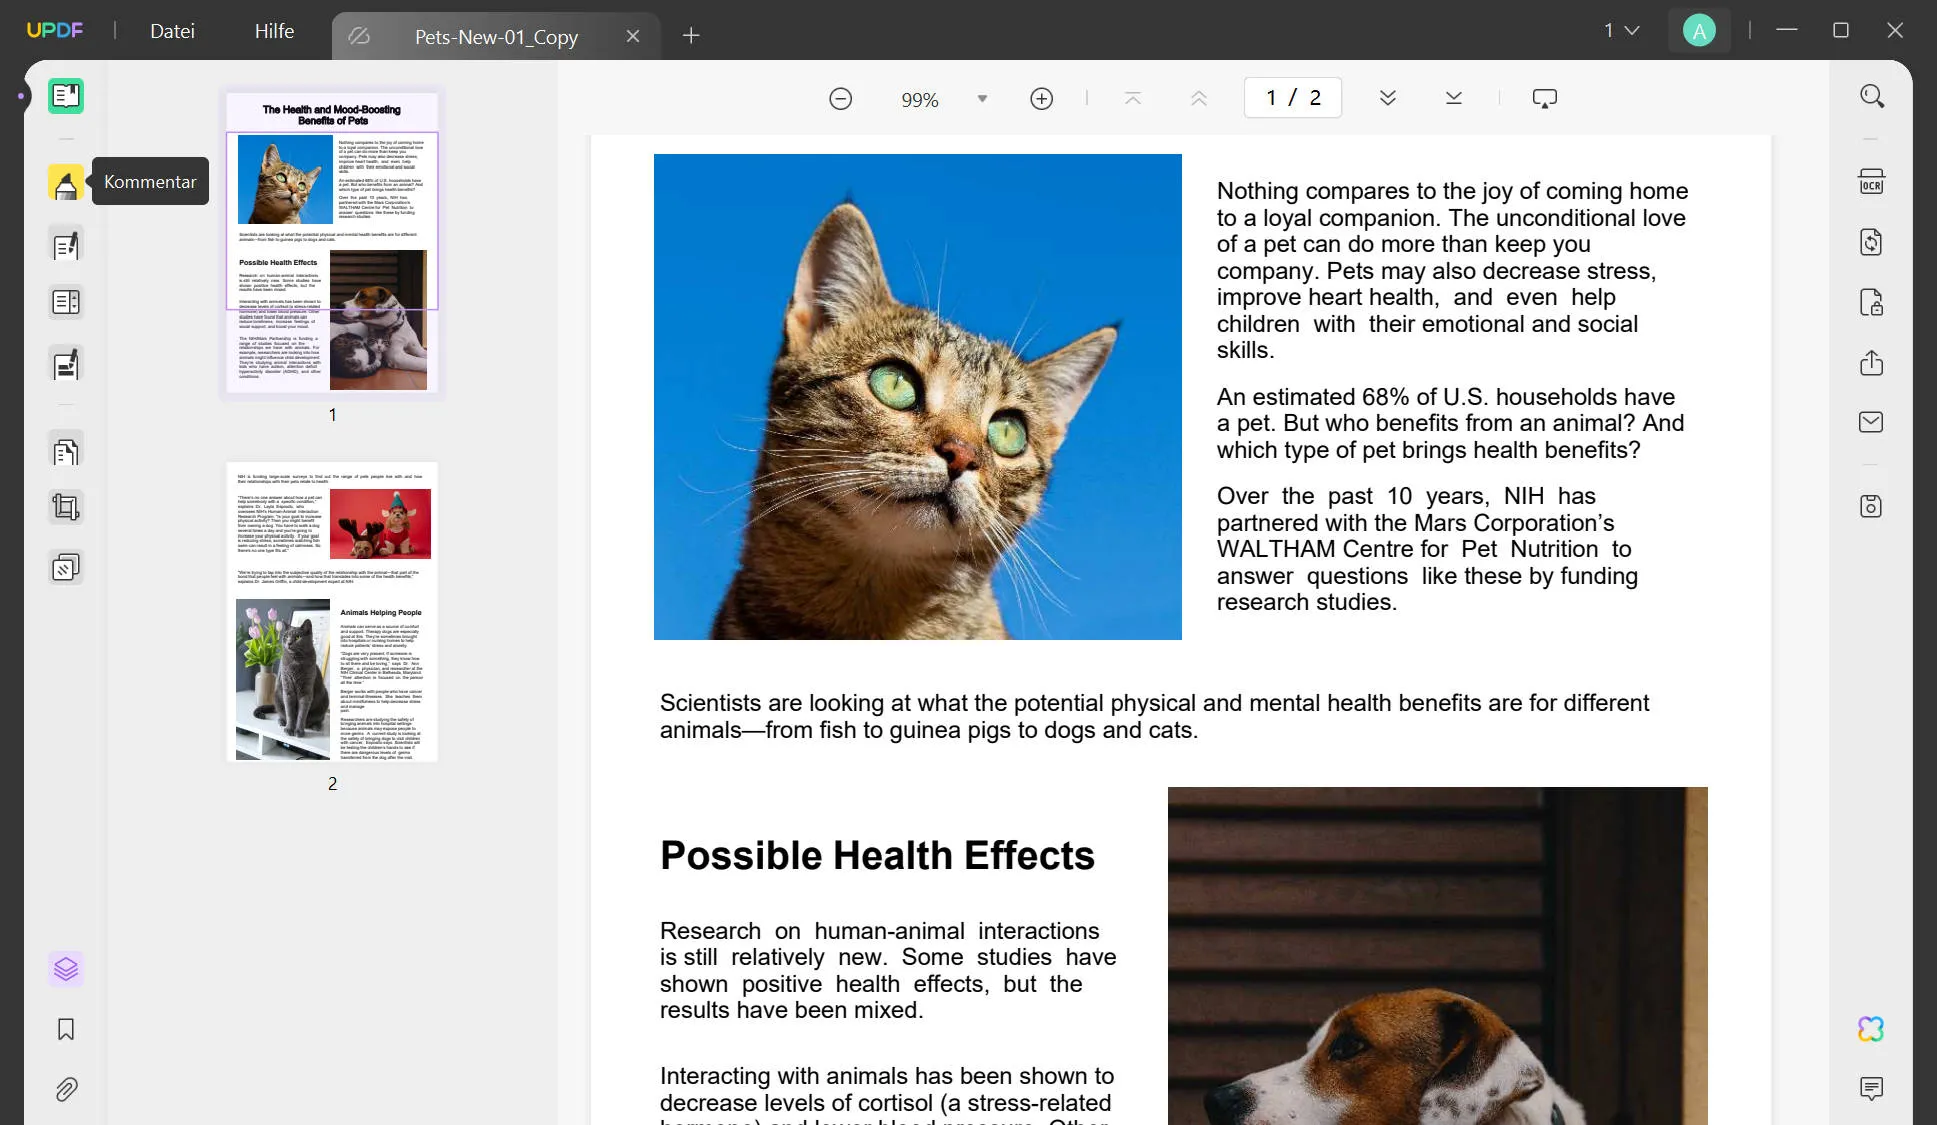Image resolution: width=1937 pixels, height=1125 pixels.
Task: Toggle the Layers panel icon
Action: 66,969
